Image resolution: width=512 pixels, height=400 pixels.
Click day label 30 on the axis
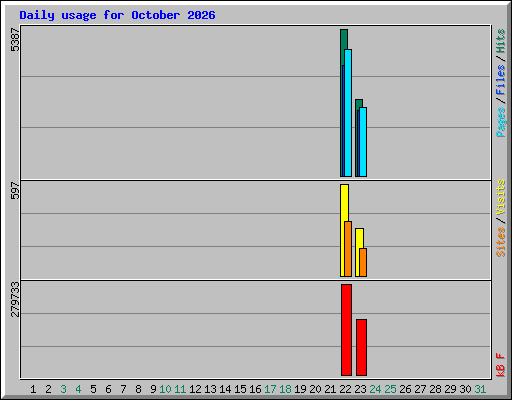point(465,389)
